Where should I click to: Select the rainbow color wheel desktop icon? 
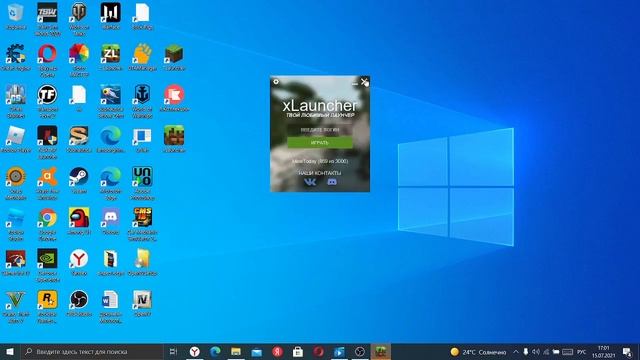pyautogui.click(x=79, y=60)
